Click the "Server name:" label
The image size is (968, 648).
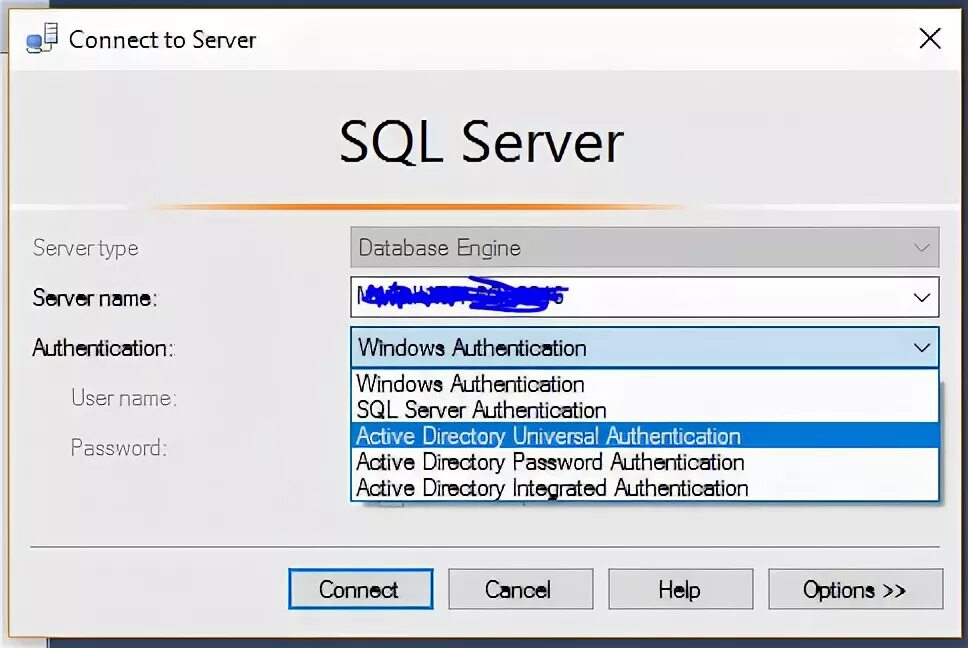pos(95,298)
